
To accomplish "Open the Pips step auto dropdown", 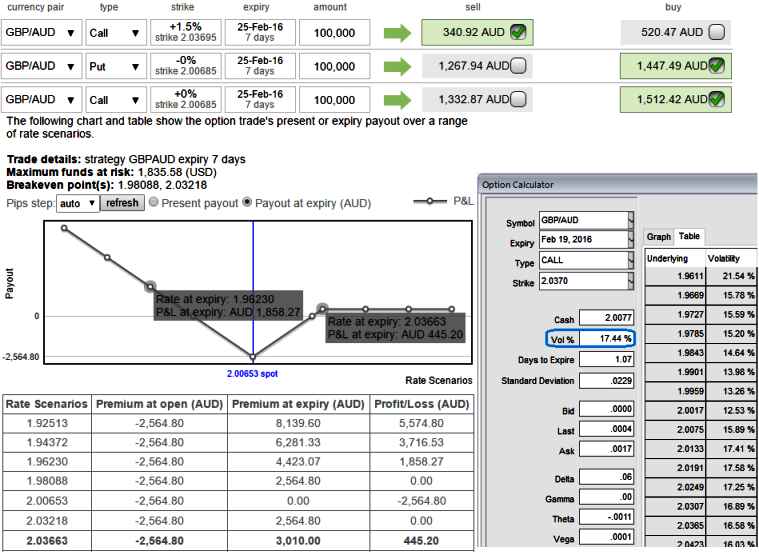I will [78, 203].
